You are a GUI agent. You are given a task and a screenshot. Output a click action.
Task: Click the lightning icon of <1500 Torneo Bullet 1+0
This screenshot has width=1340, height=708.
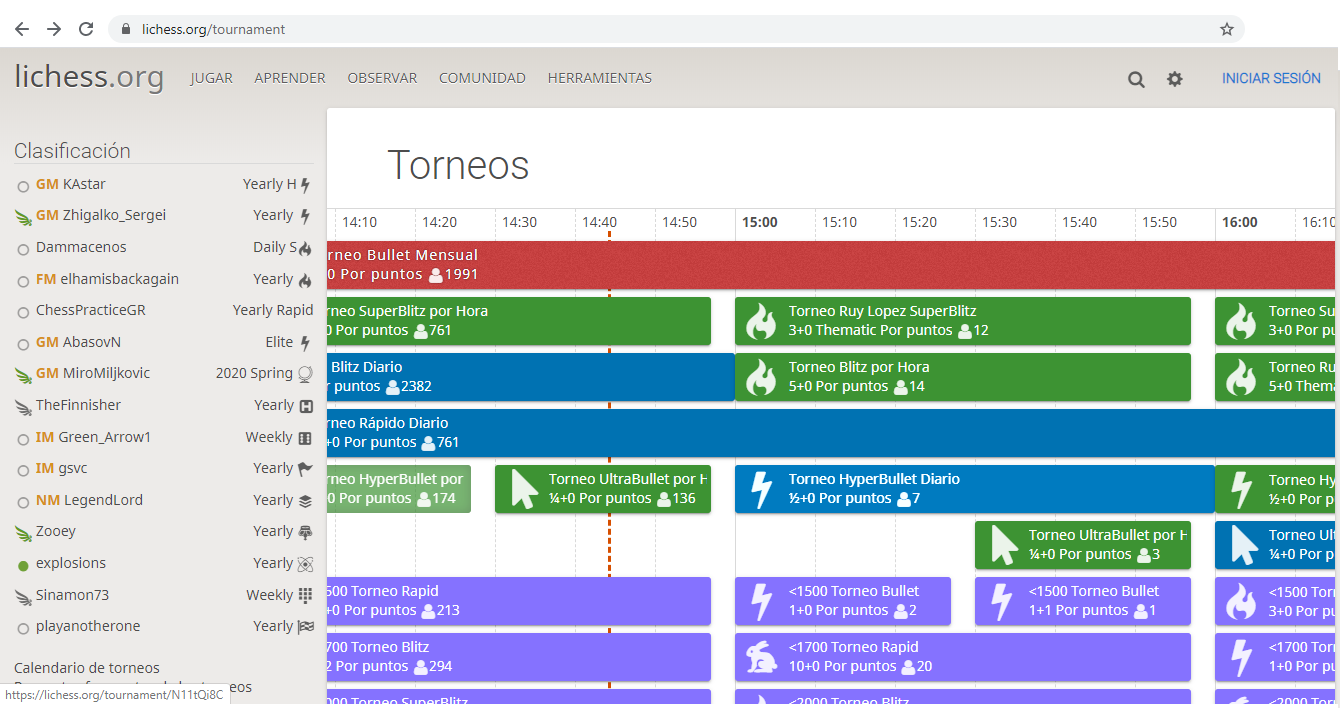click(762, 601)
